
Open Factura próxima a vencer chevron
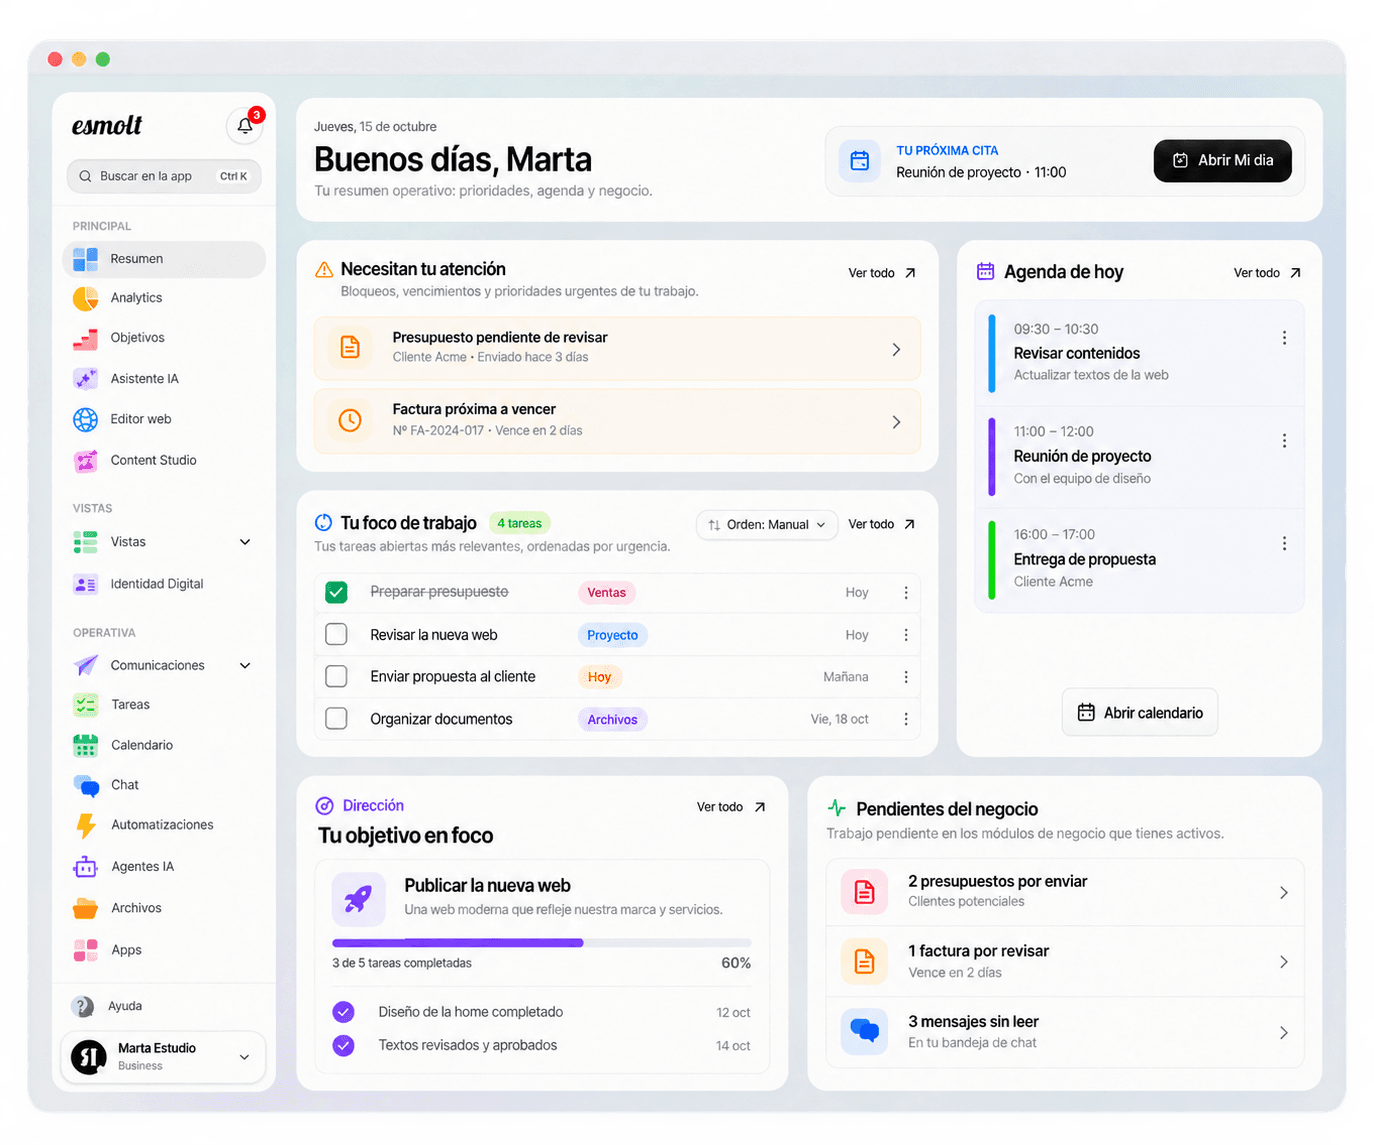(x=896, y=422)
